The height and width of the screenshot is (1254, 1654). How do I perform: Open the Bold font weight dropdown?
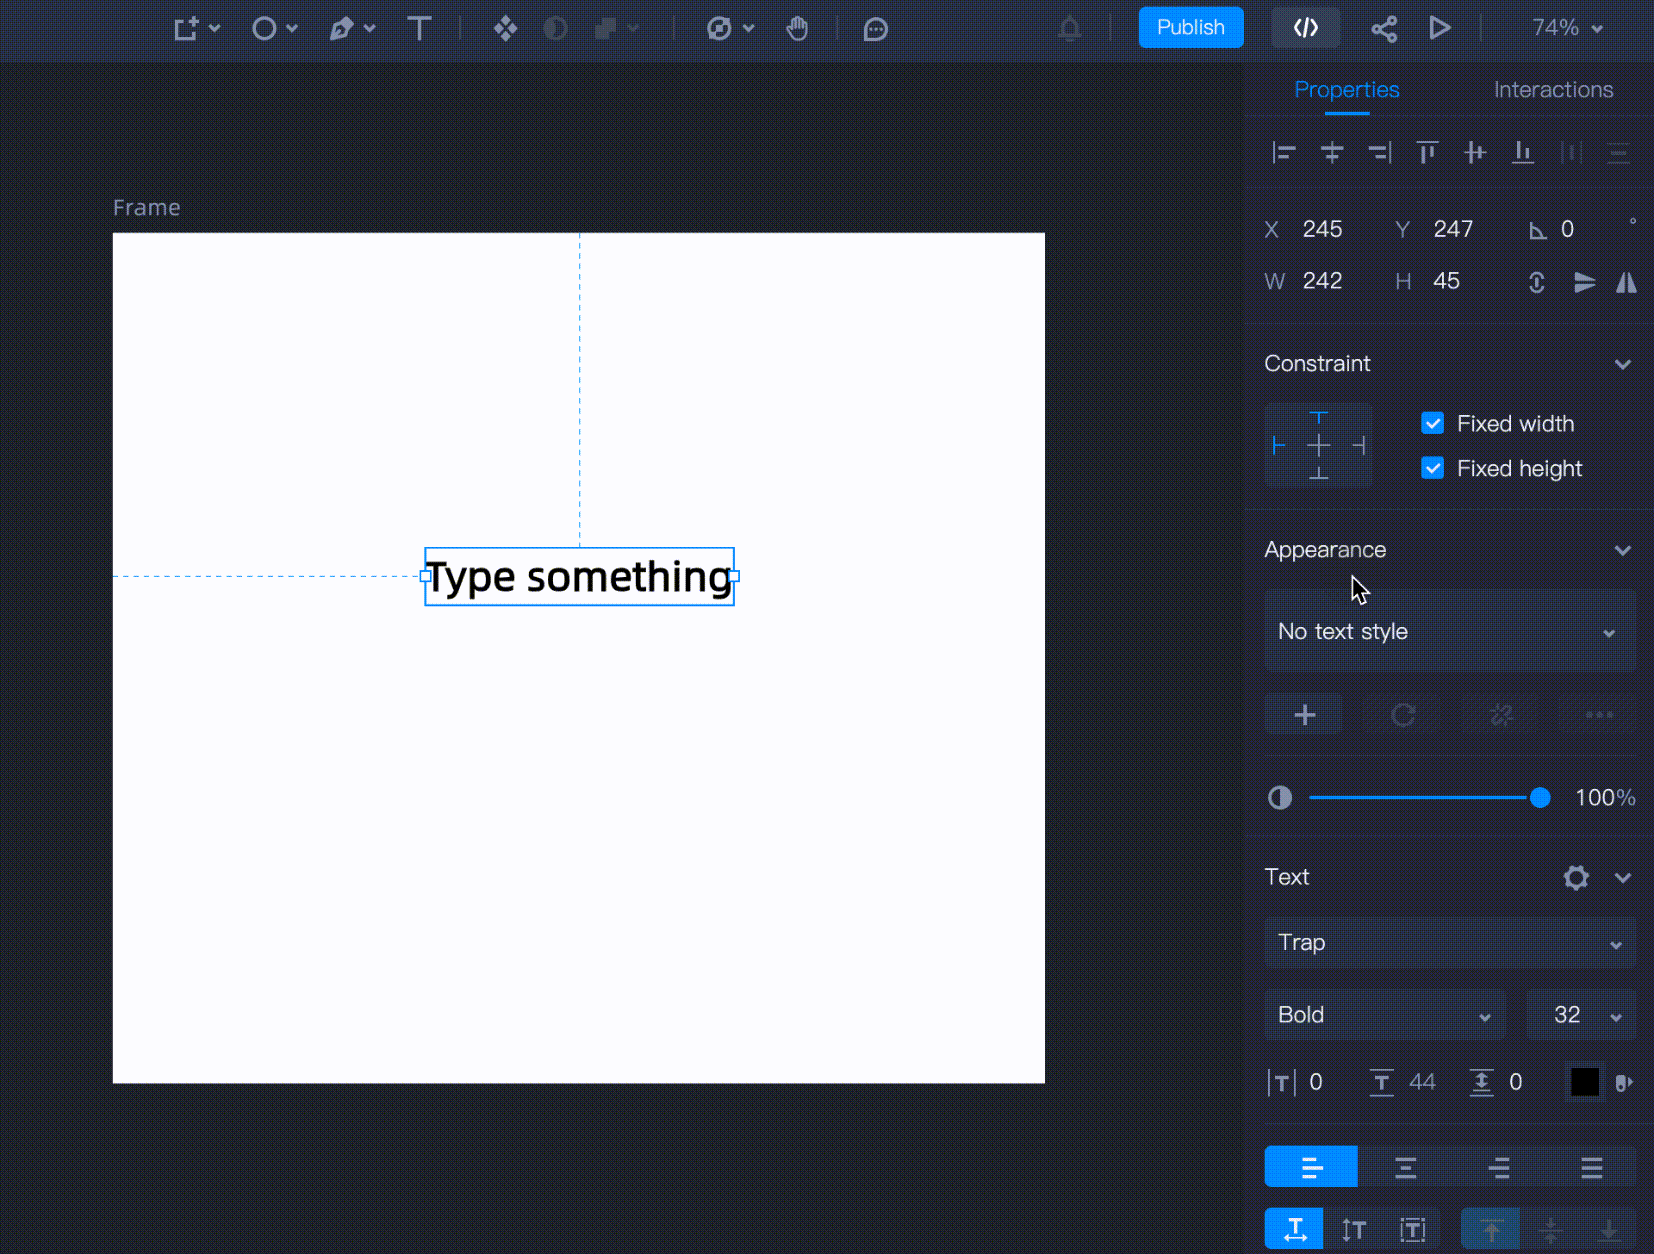[1384, 1015]
